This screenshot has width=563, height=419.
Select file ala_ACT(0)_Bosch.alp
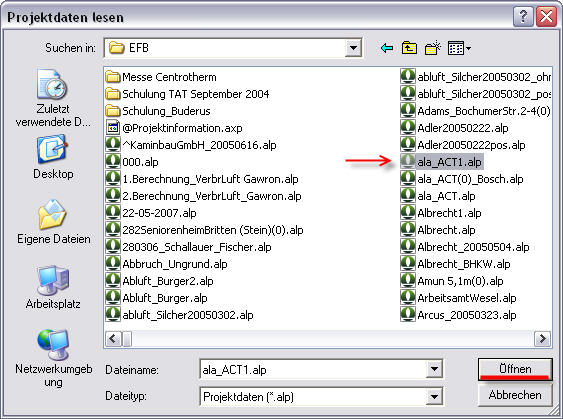462,179
